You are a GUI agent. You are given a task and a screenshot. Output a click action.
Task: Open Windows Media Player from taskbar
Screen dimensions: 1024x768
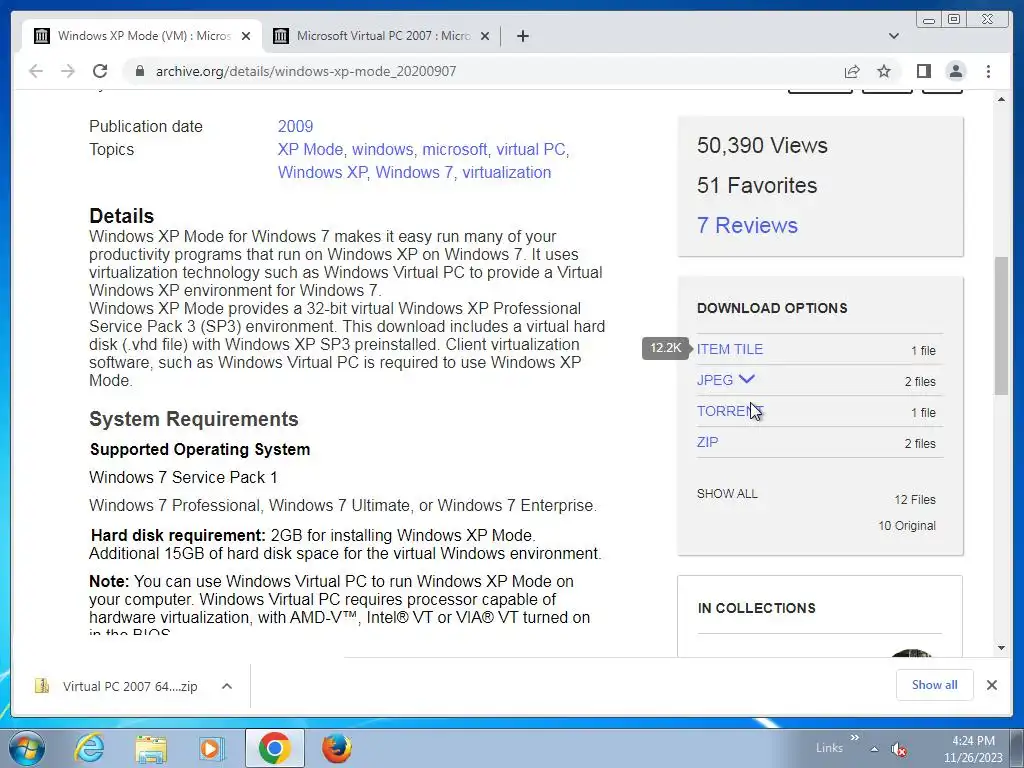tap(211, 748)
